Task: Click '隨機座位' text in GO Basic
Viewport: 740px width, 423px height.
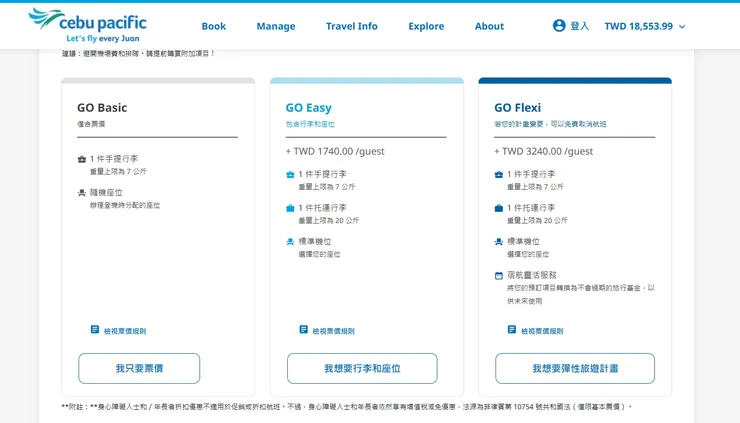Action: pyautogui.click(x=106, y=192)
